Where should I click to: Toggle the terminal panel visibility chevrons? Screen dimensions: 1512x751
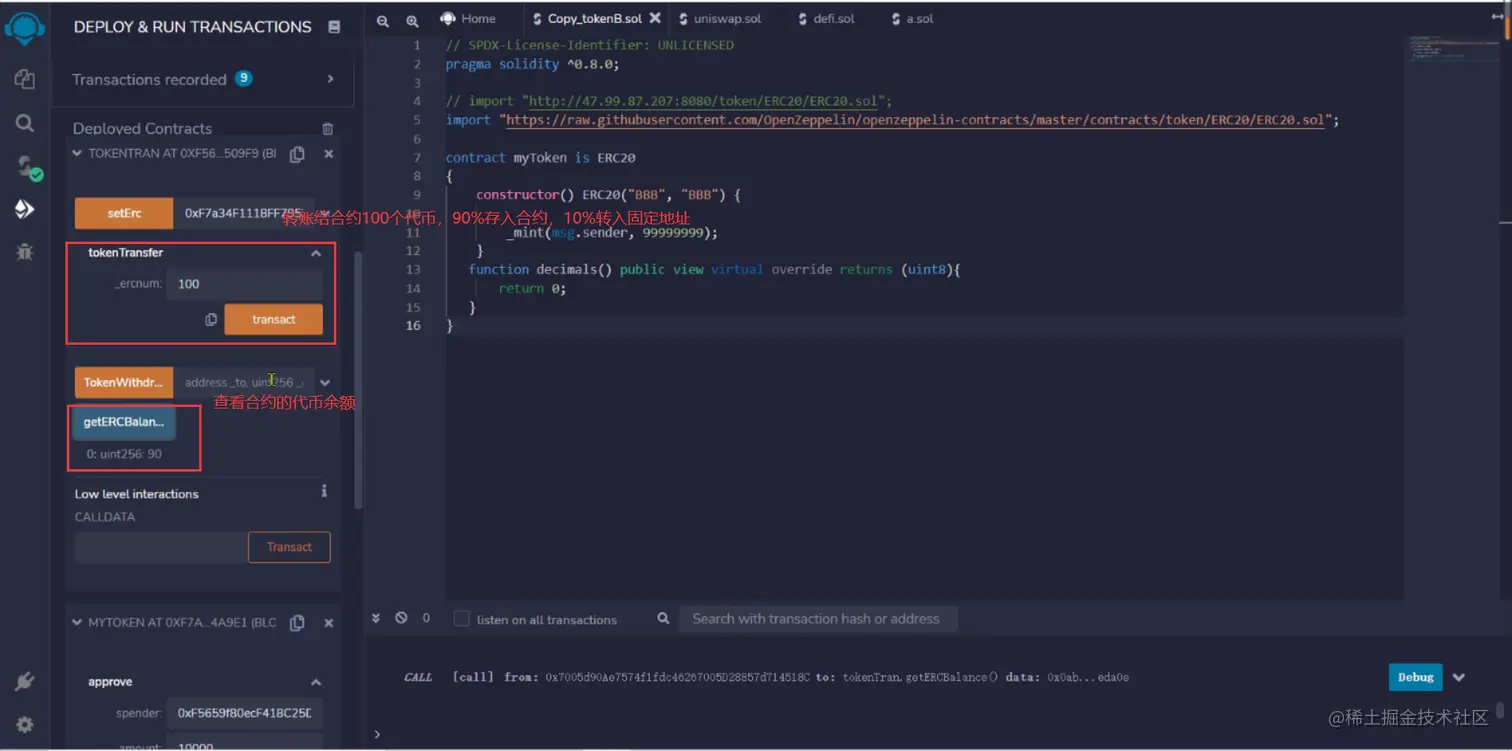pos(376,618)
